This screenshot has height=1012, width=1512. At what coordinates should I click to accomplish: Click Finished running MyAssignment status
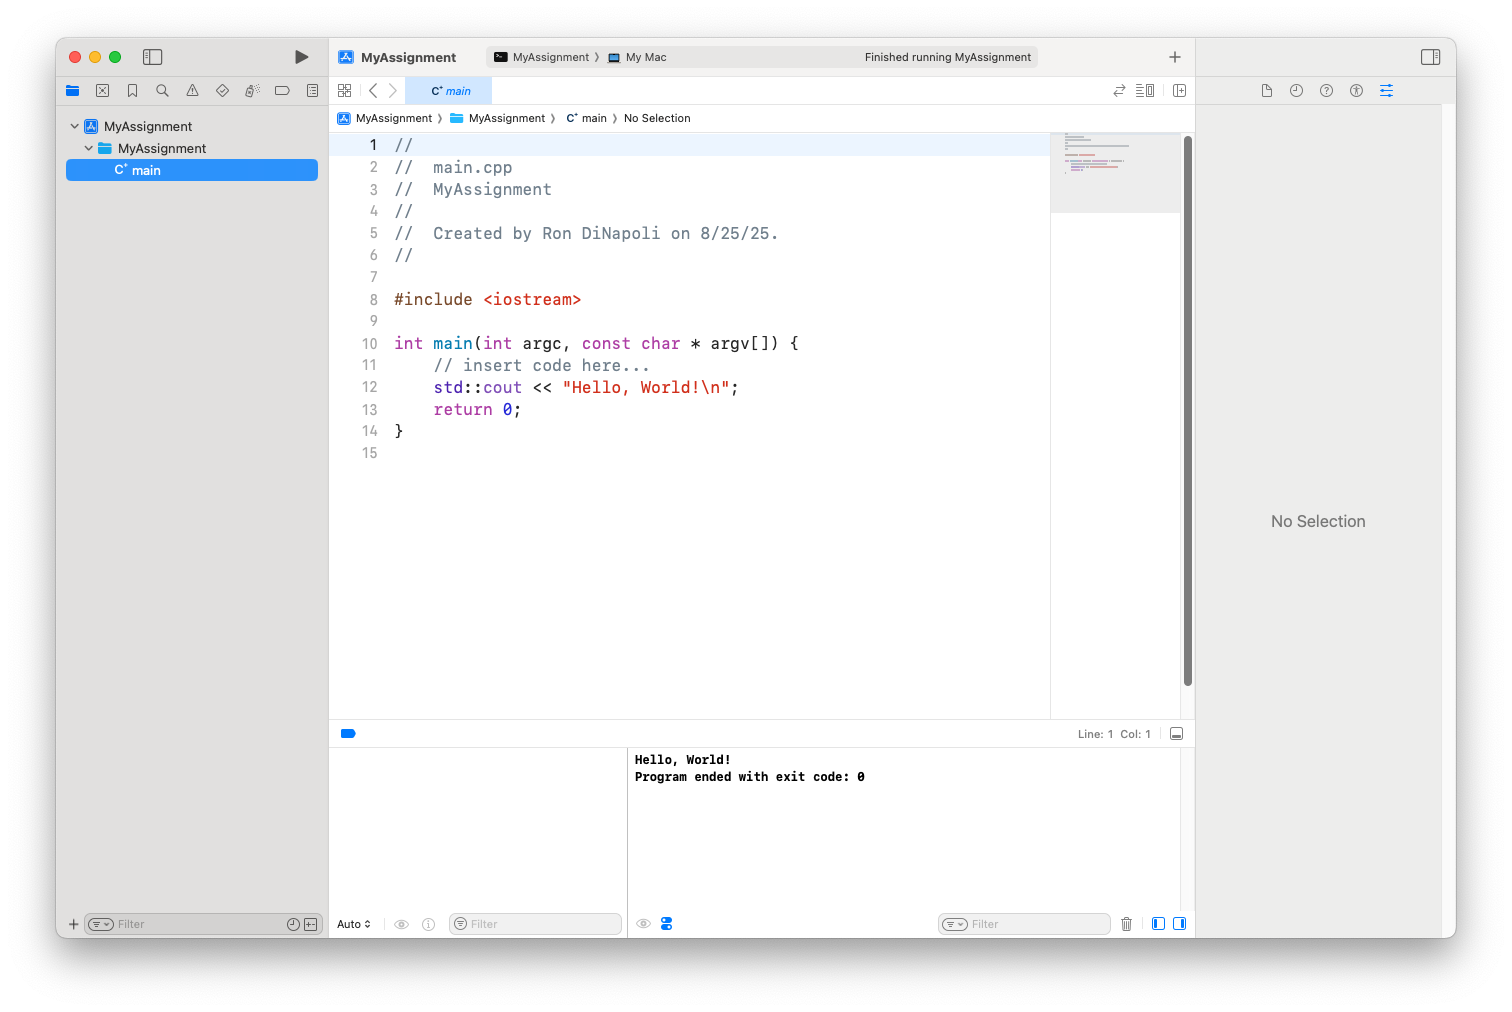pos(947,57)
